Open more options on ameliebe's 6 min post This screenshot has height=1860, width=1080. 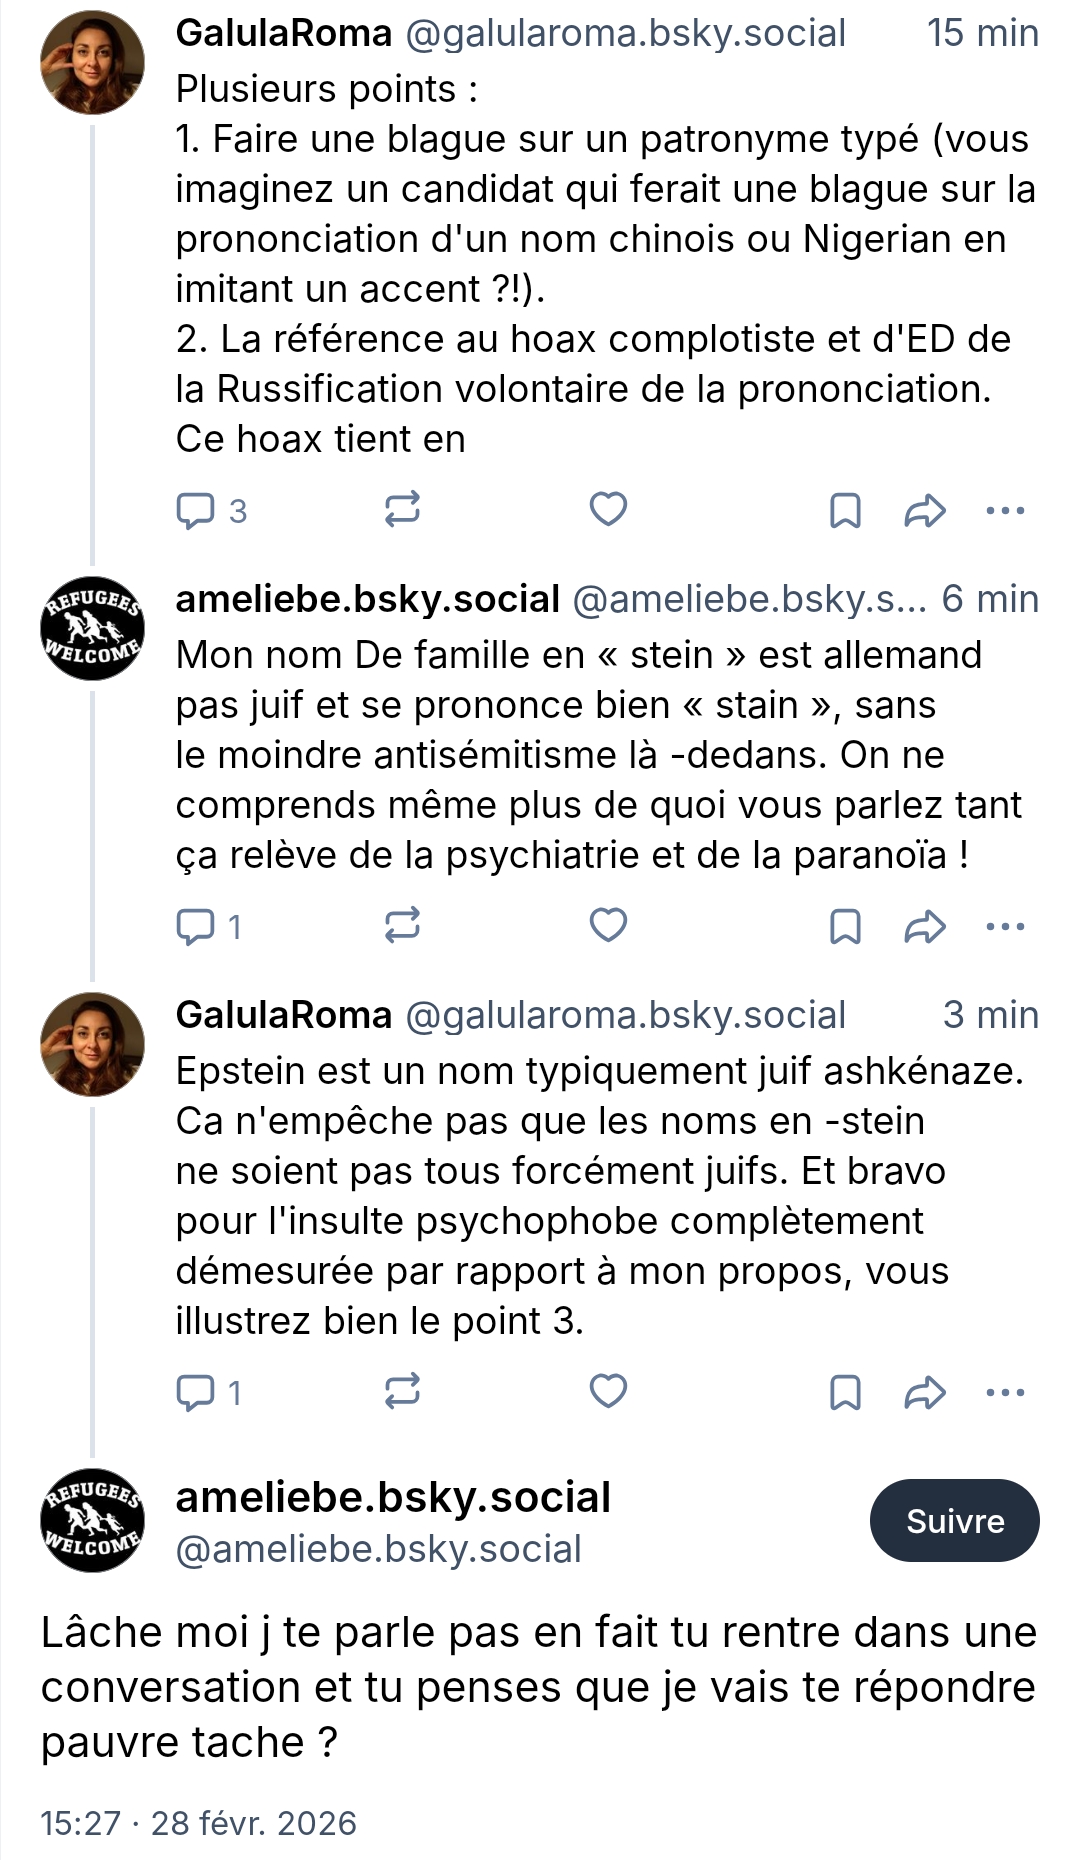tap(1005, 926)
